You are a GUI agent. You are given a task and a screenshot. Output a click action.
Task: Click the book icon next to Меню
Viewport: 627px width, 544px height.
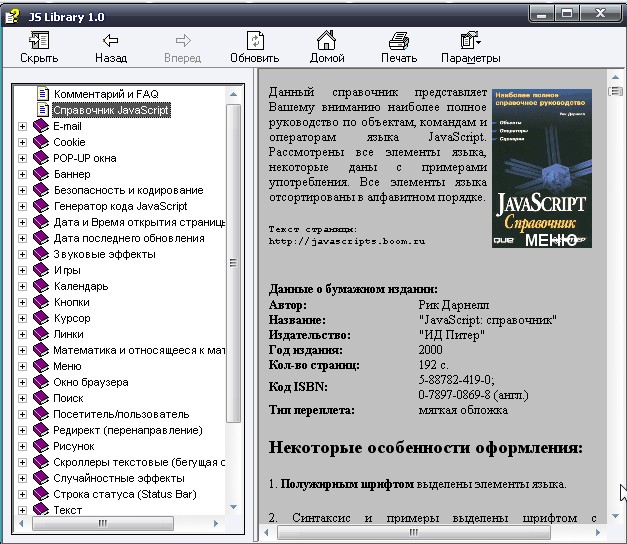[x=41, y=366]
